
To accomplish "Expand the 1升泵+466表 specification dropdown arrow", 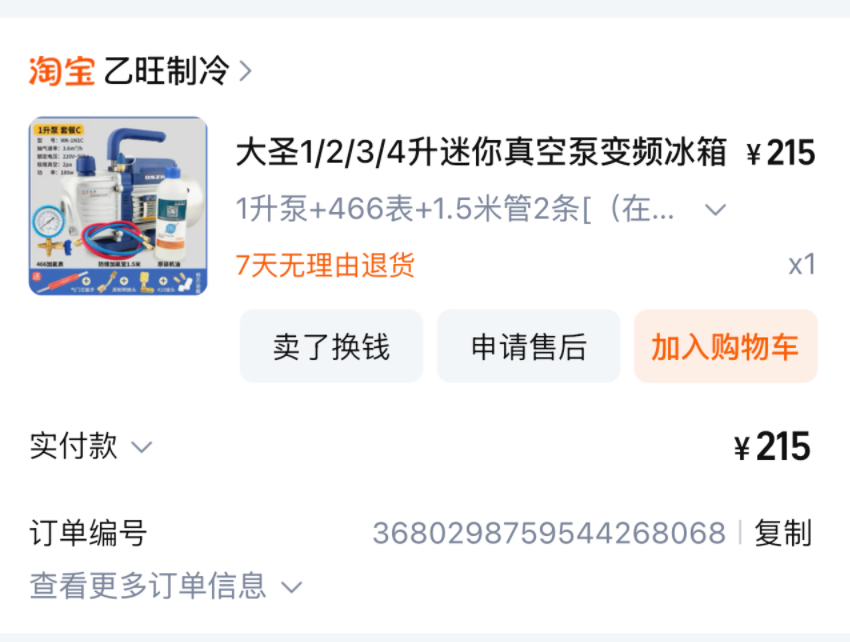I will point(715,209).
